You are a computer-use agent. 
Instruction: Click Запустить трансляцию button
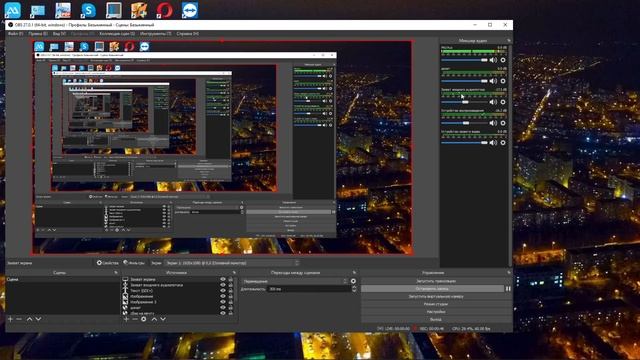[x=436, y=281]
